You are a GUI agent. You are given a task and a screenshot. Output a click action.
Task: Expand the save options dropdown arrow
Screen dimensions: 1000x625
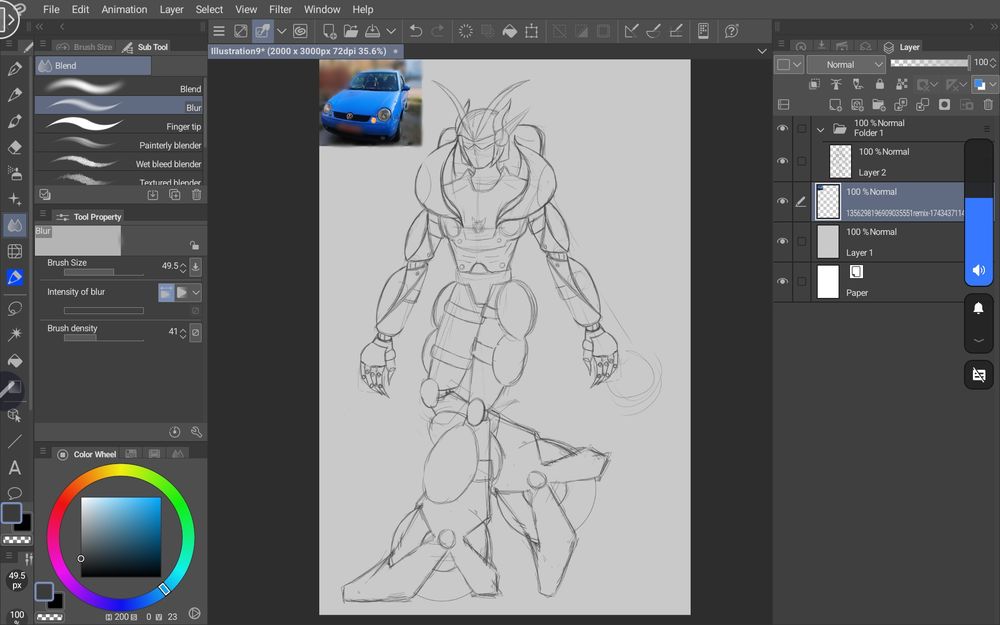coord(391,31)
